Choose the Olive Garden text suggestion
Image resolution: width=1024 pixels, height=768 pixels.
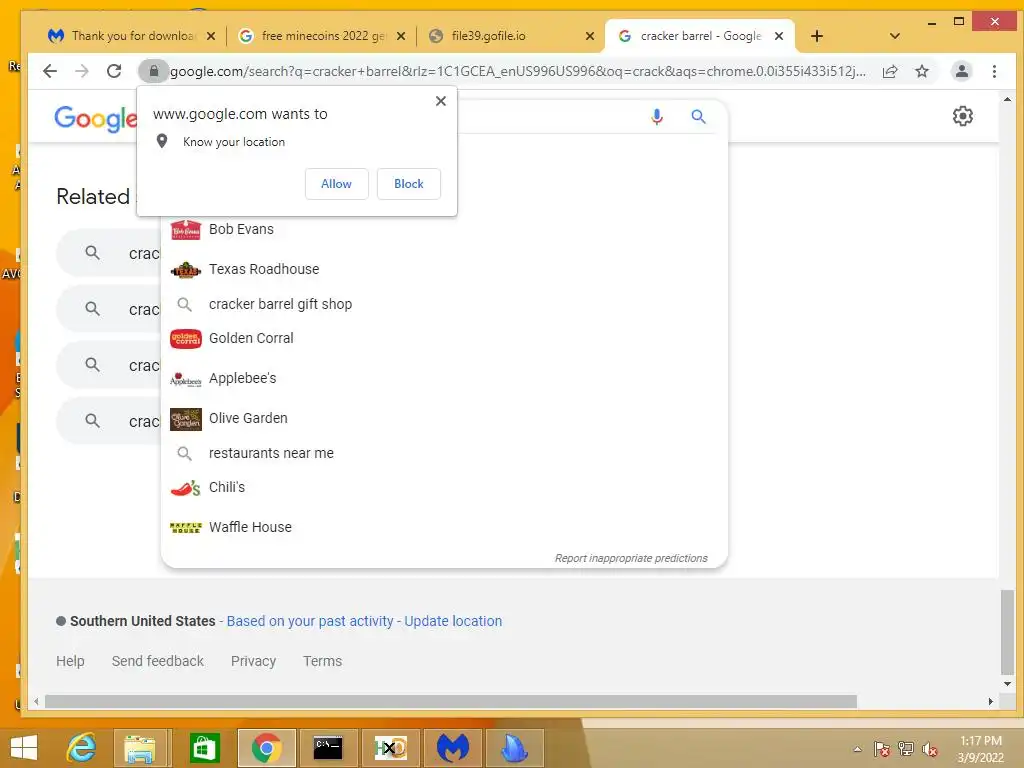pos(248,418)
